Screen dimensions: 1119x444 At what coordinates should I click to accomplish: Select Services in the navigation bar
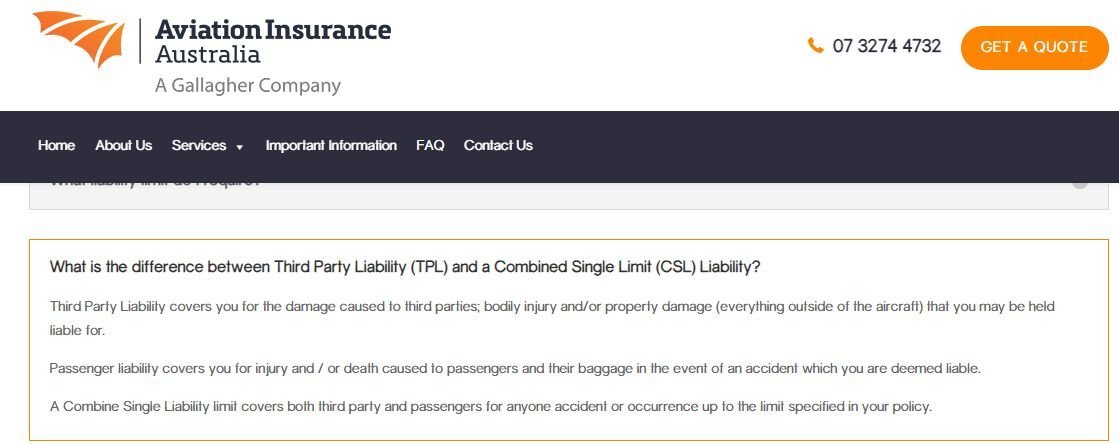point(199,146)
